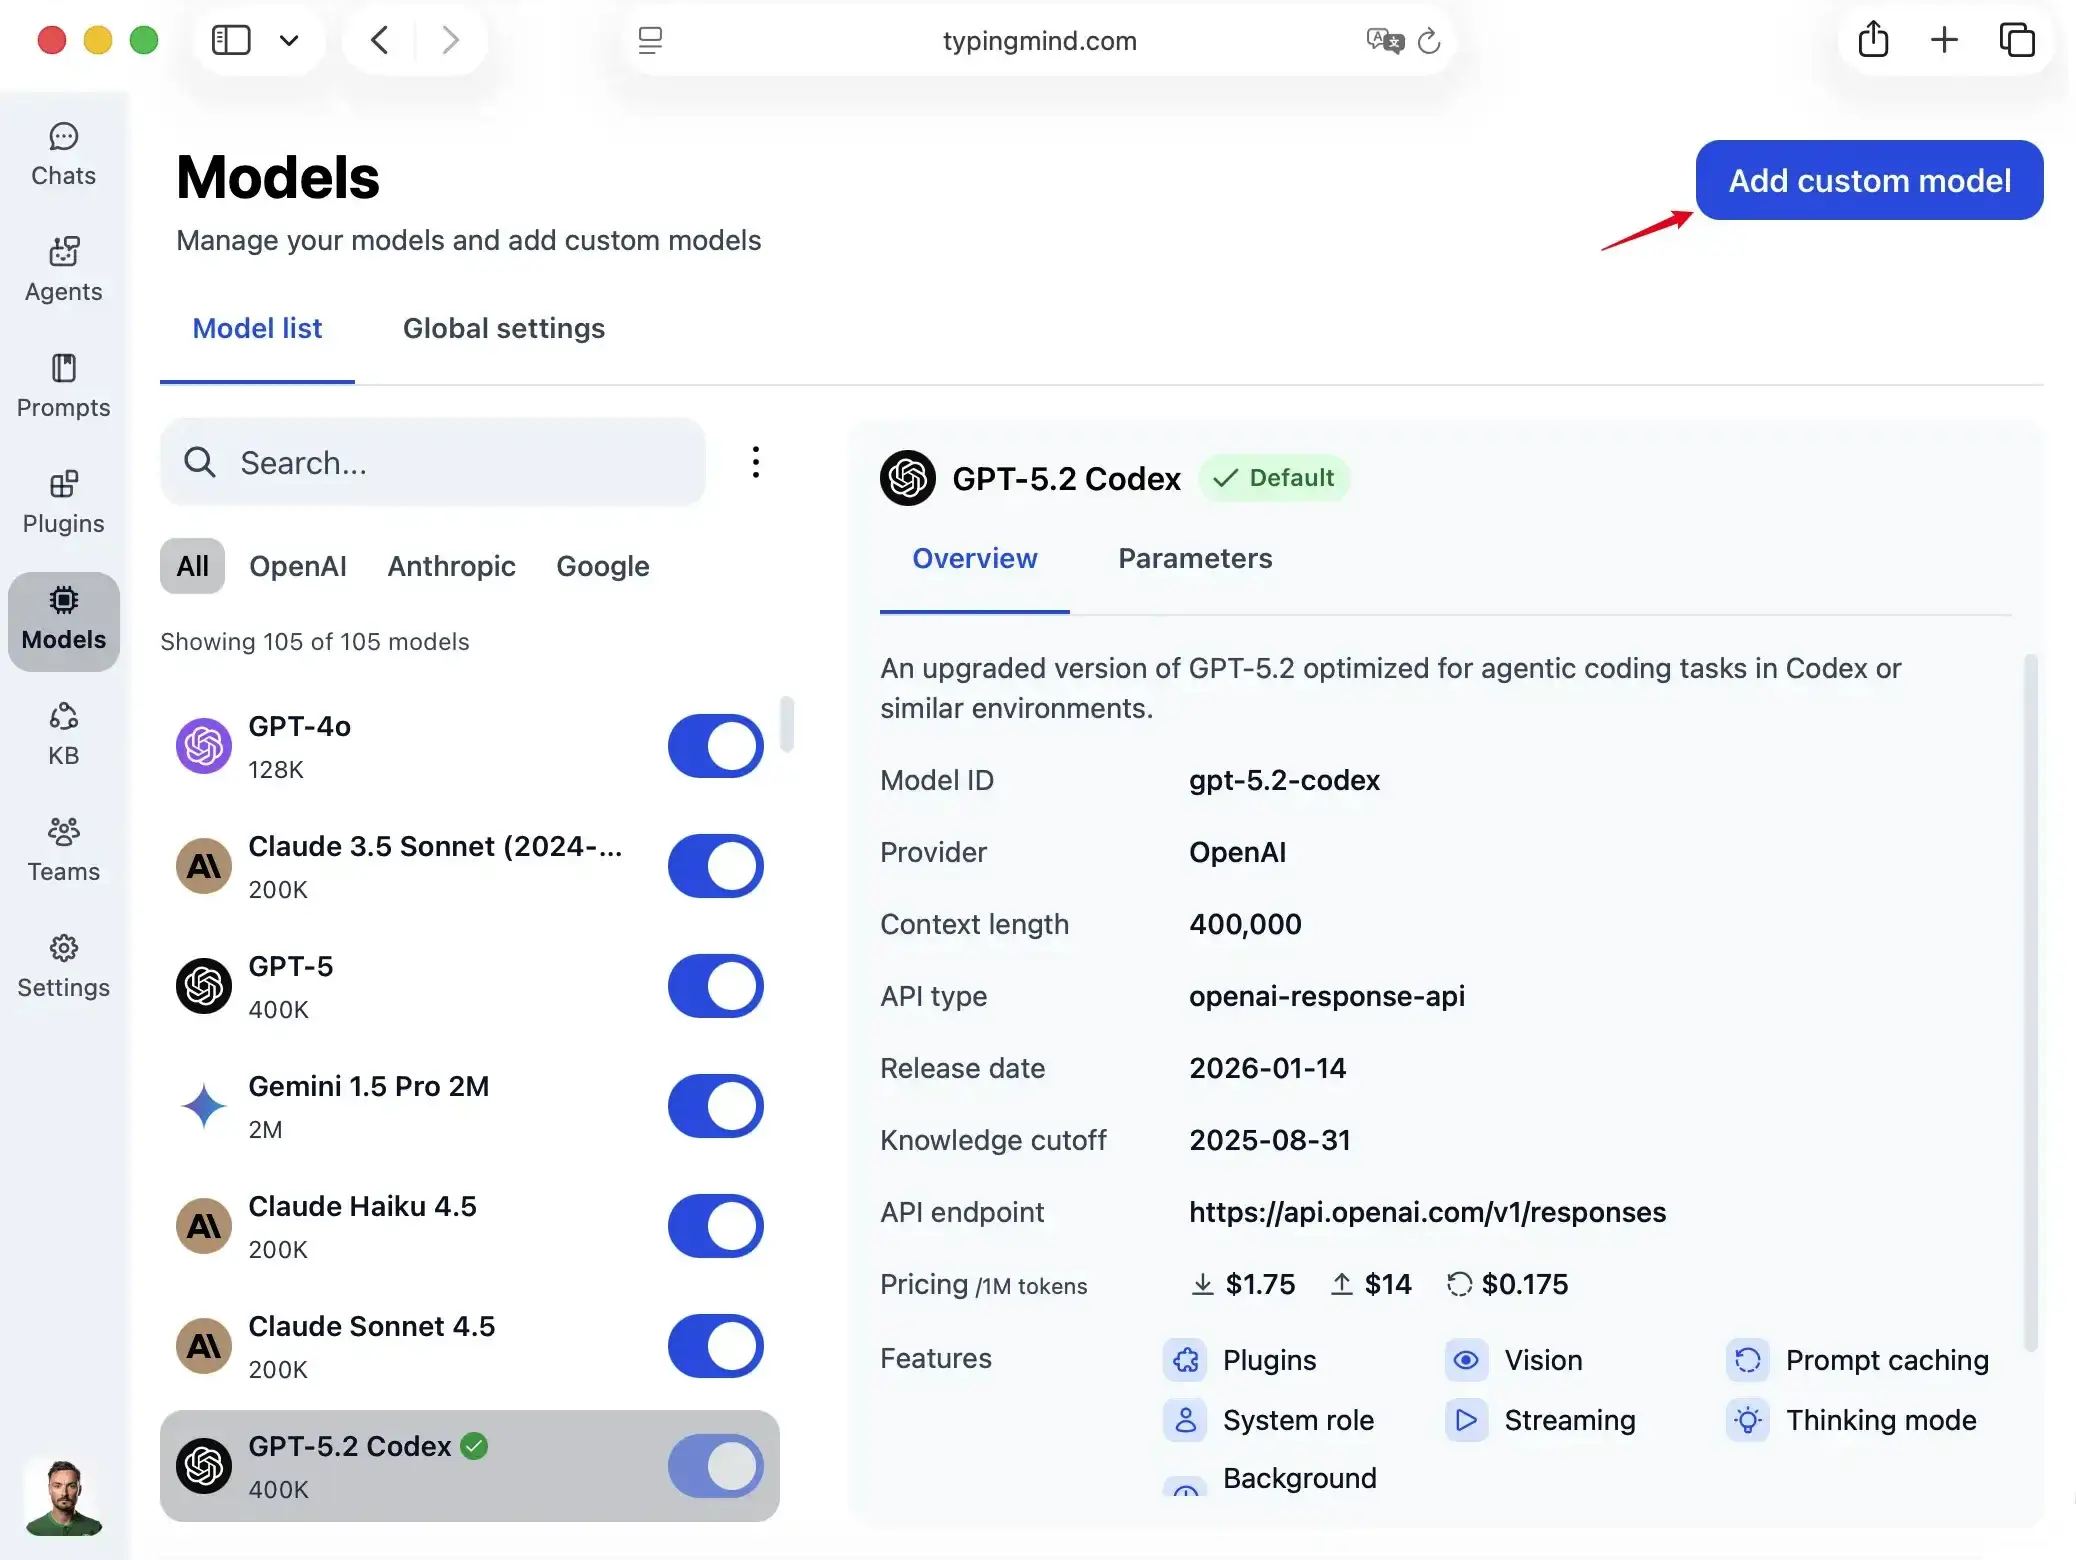Viewport: 2076px width, 1560px height.
Task: Expand the browser sidebar dropdown chevron
Action: point(289,40)
